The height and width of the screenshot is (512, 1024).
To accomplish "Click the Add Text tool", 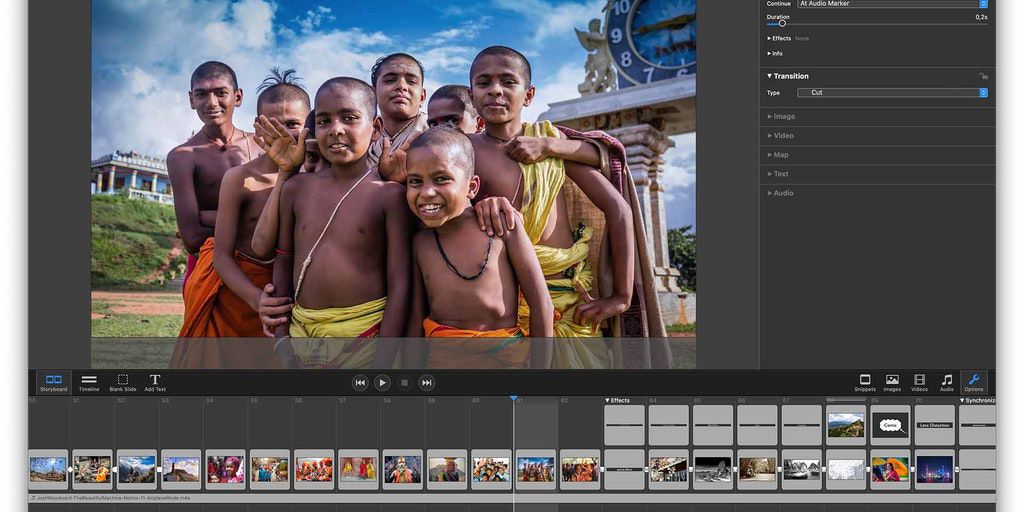I will point(155,382).
